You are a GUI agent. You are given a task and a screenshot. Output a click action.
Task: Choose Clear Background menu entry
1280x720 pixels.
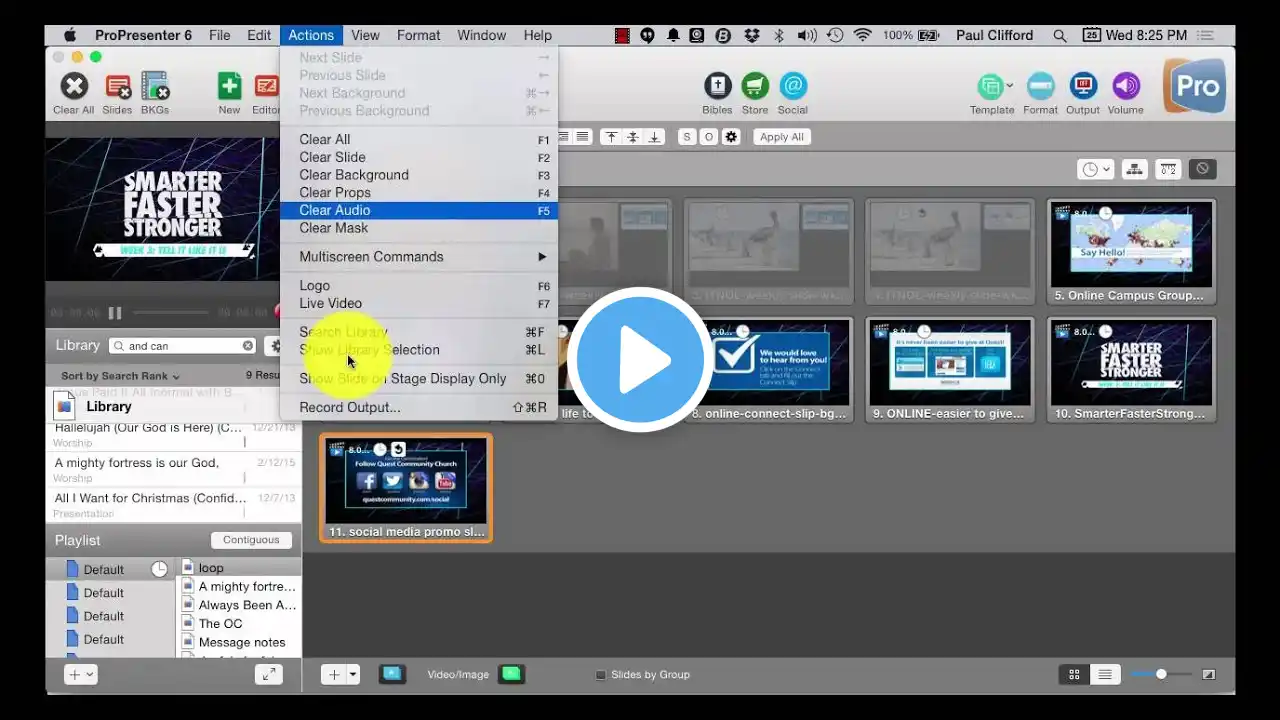419,175
